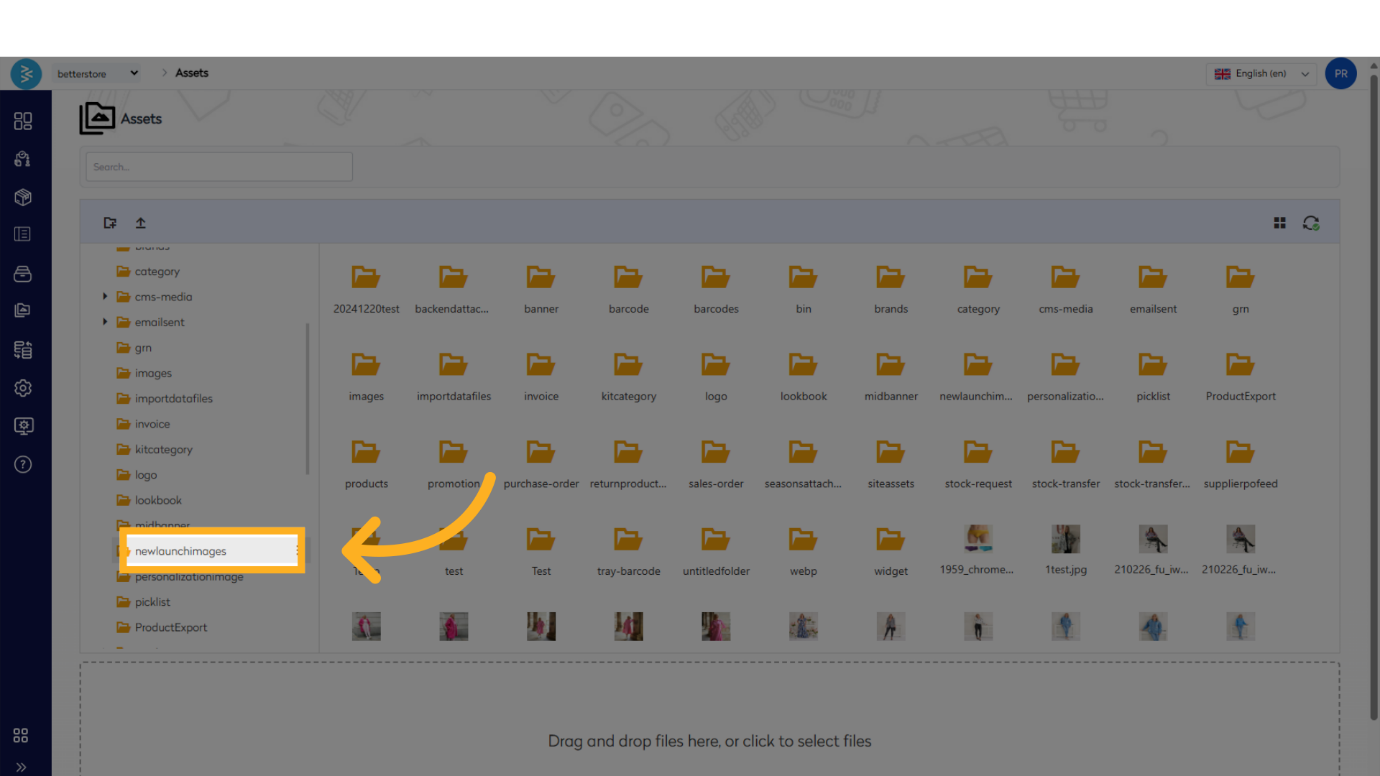Click the new folder icon in toolbar
The image size is (1380, 776).
(x=110, y=223)
